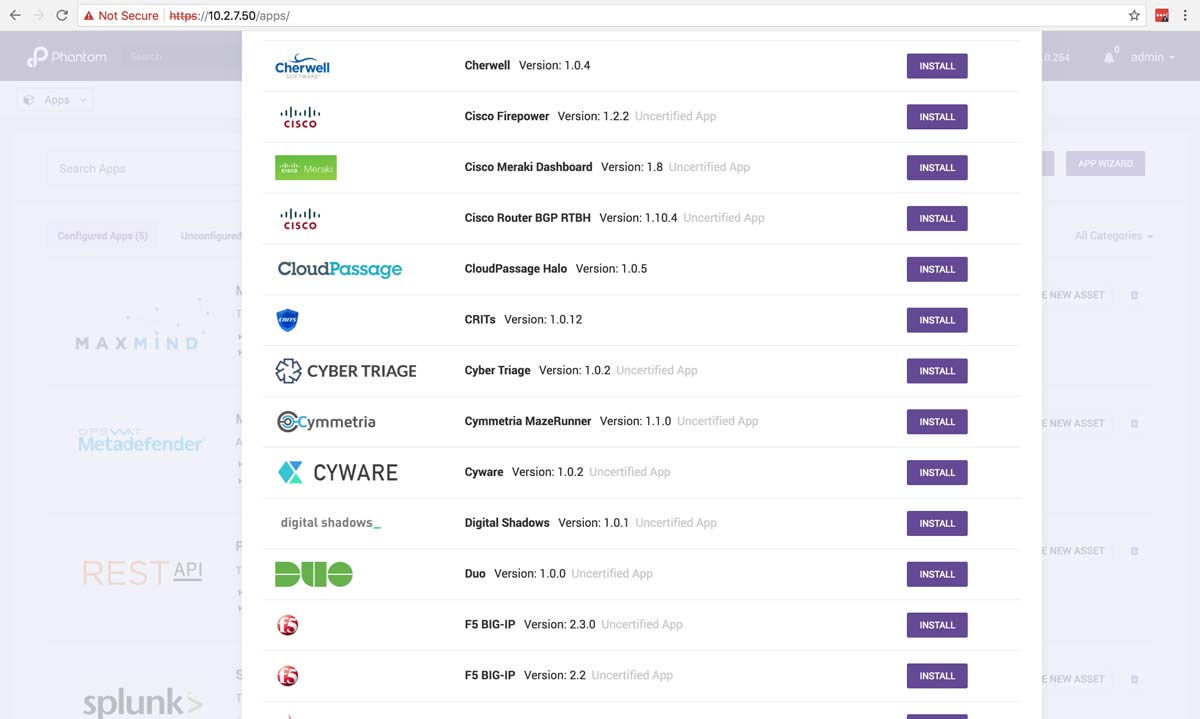This screenshot has width=1200, height=719.
Task: Open Chrome three-dot menu
Action: pyautogui.click(x=1185, y=16)
